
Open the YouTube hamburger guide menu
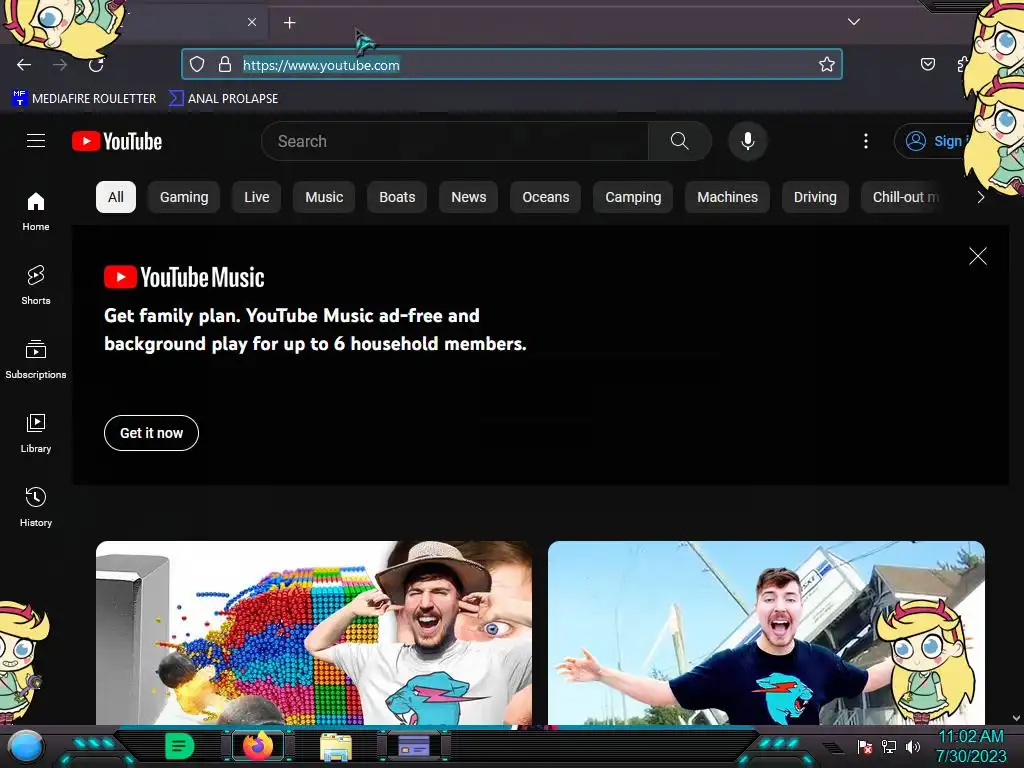coord(36,140)
